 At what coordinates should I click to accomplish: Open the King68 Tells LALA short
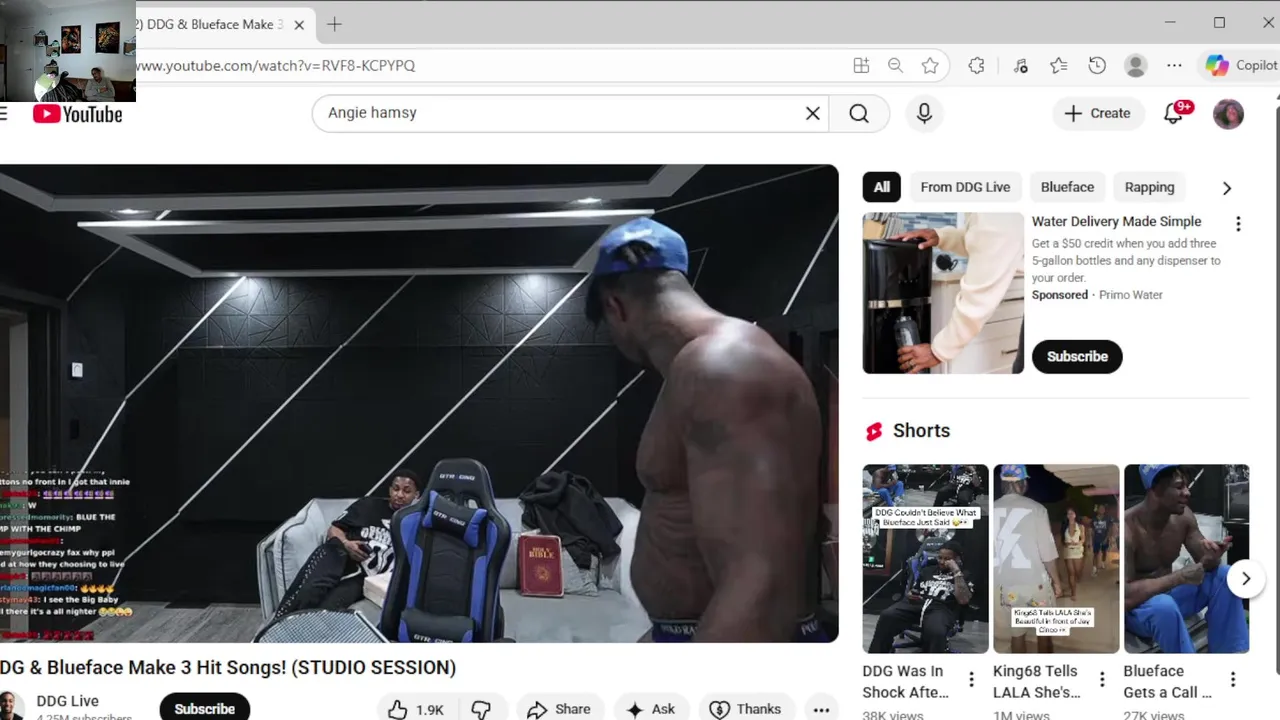[x=1055, y=558]
